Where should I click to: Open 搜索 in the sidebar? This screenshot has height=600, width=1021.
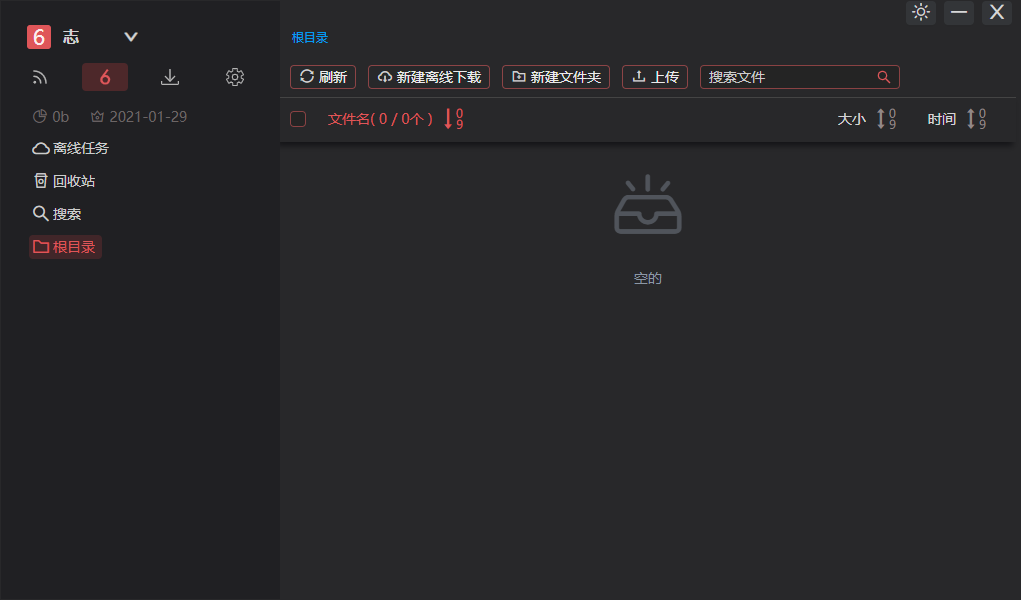point(58,214)
